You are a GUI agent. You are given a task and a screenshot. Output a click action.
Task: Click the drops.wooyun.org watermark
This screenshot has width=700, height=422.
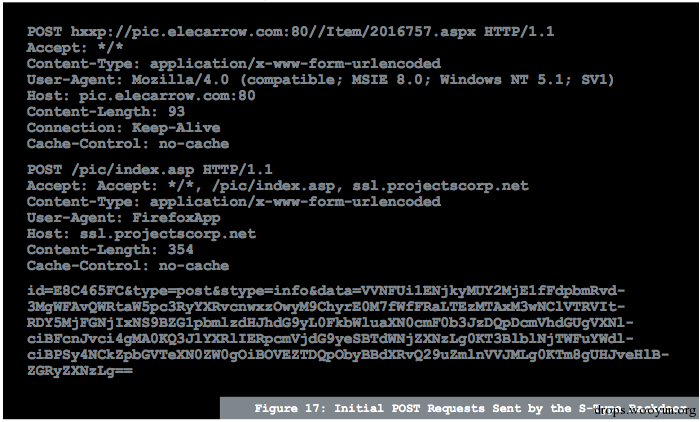click(645, 411)
